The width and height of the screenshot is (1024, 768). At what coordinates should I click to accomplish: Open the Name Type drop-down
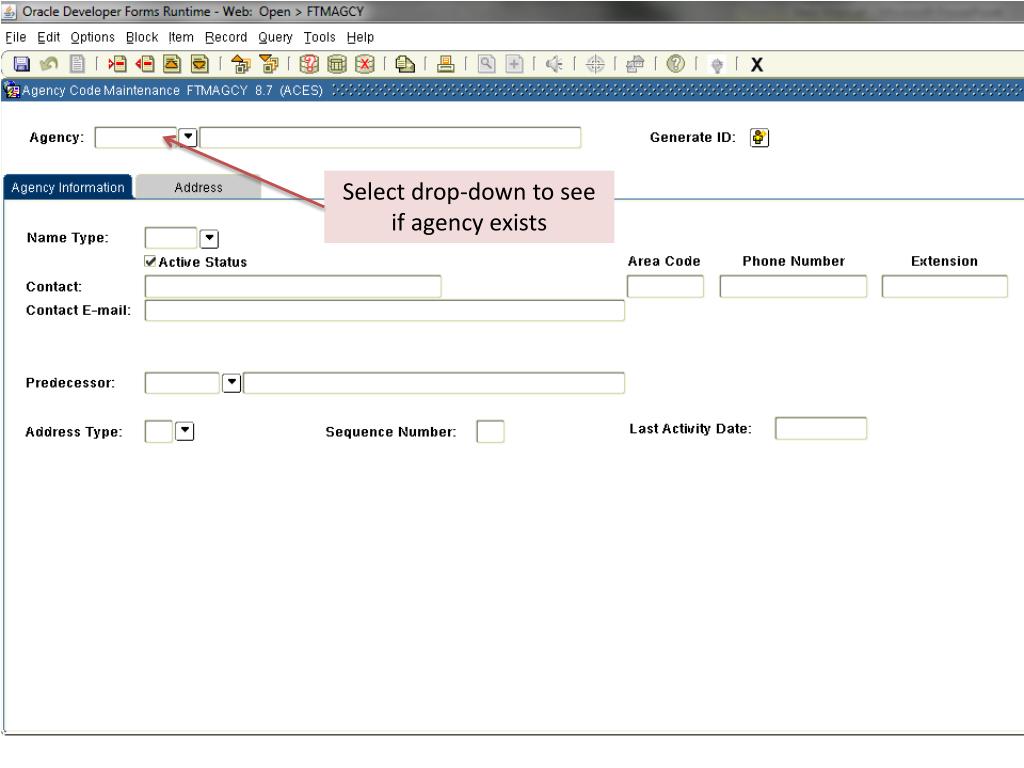click(209, 238)
